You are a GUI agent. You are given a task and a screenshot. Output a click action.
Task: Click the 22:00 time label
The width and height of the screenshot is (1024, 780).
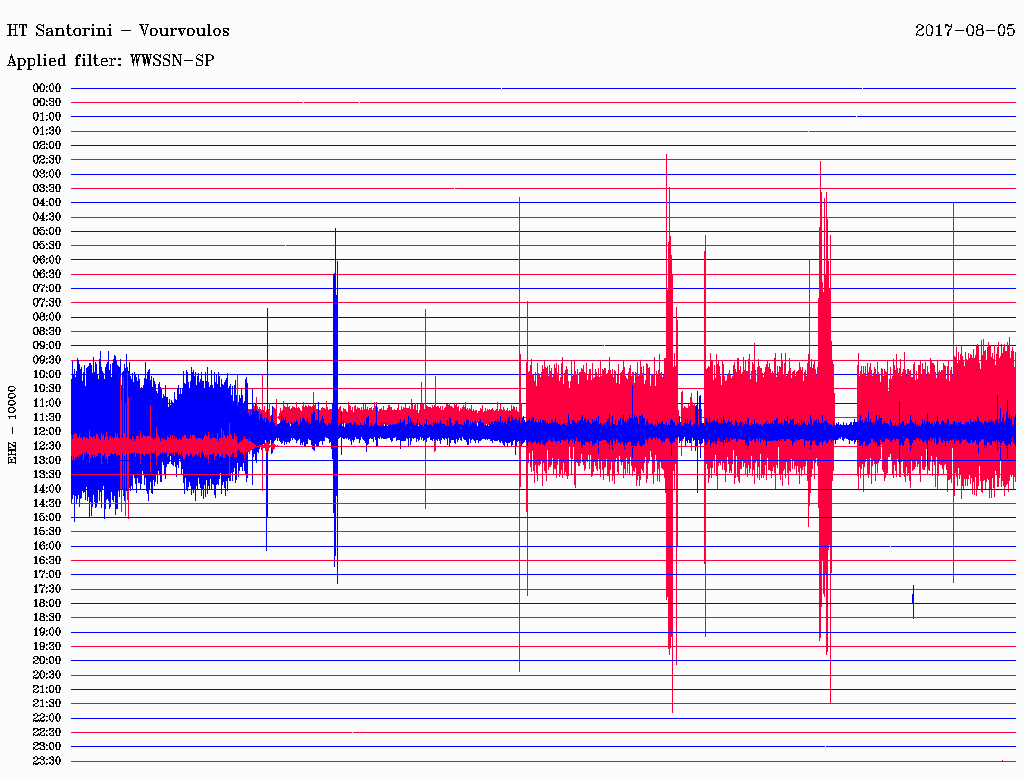click(x=47, y=718)
